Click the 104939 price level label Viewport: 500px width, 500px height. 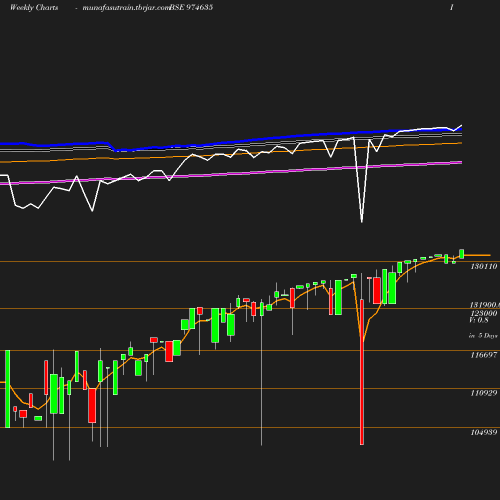484,432
